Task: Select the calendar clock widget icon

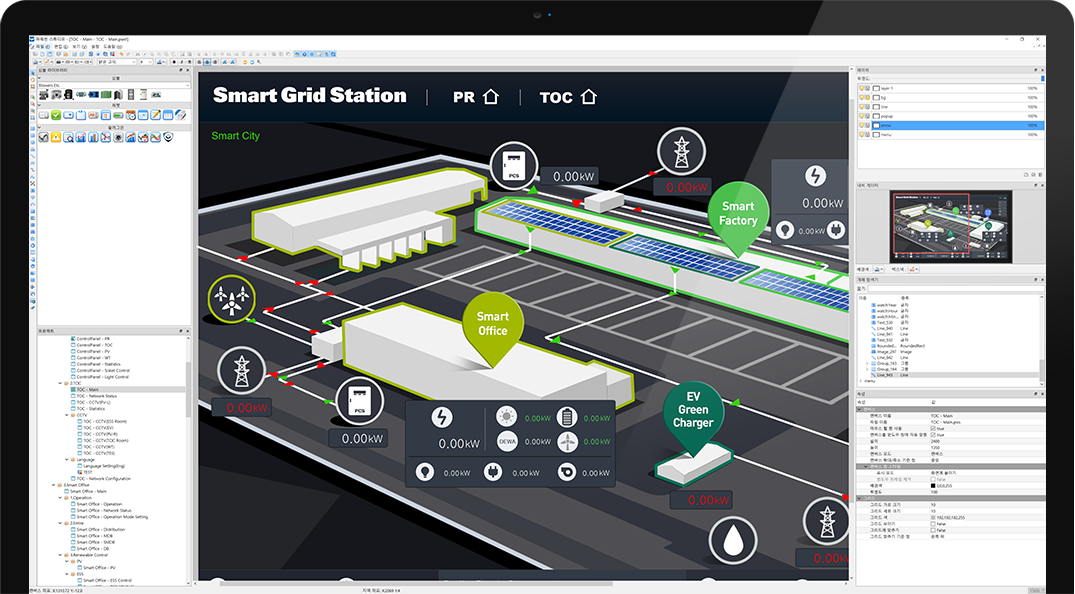Action: point(130,115)
